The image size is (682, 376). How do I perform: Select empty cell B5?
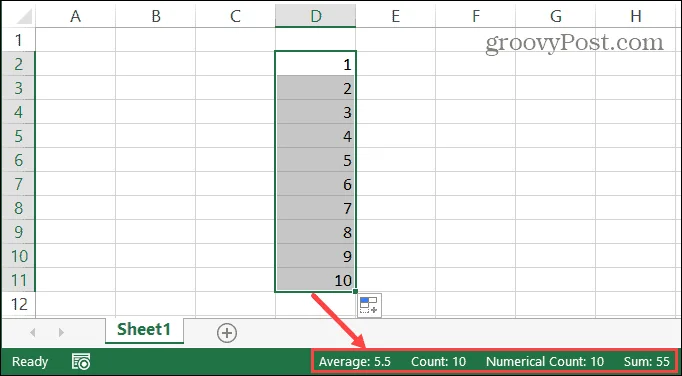point(156,136)
